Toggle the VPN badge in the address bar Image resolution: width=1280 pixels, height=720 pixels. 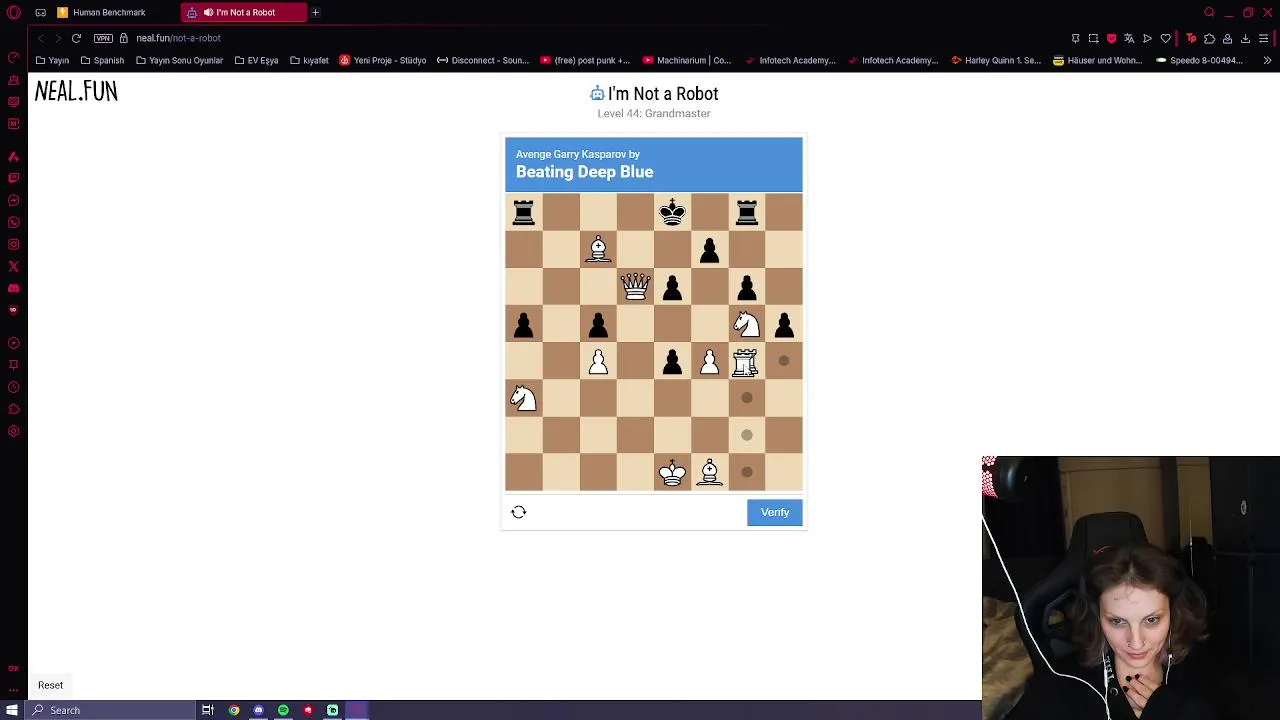click(x=103, y=38)
